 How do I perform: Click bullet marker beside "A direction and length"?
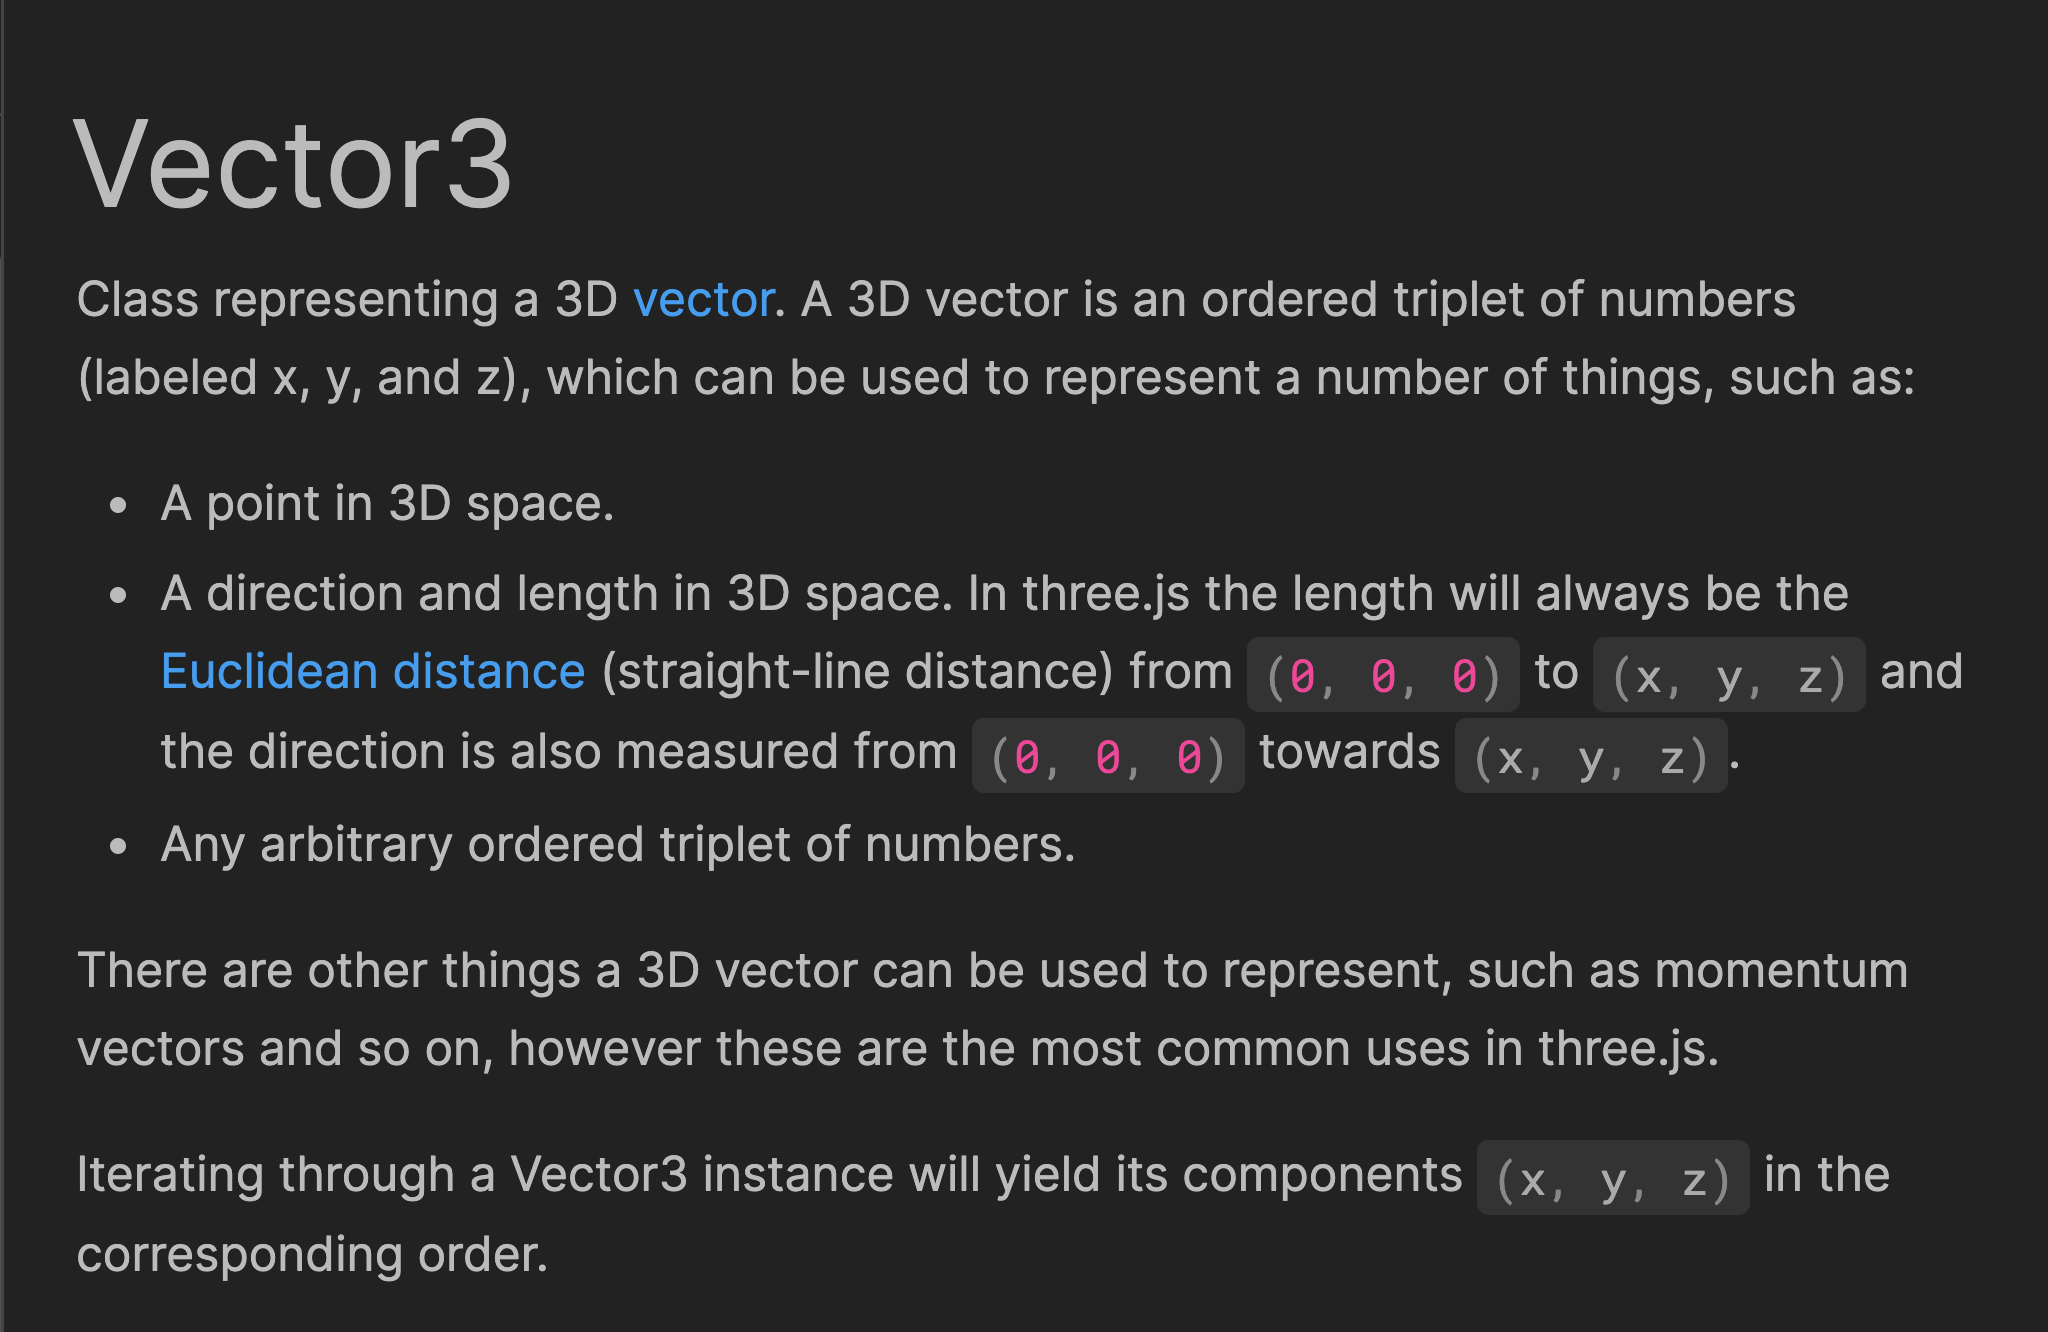(119, 596)
